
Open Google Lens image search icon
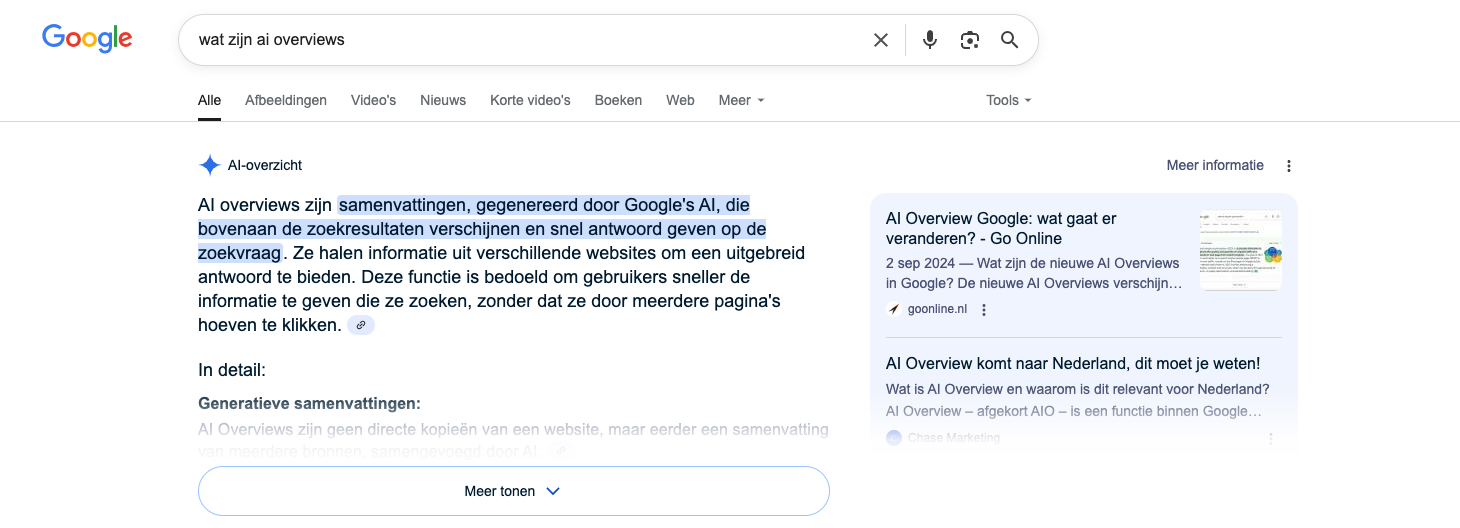tap(969, 40)
